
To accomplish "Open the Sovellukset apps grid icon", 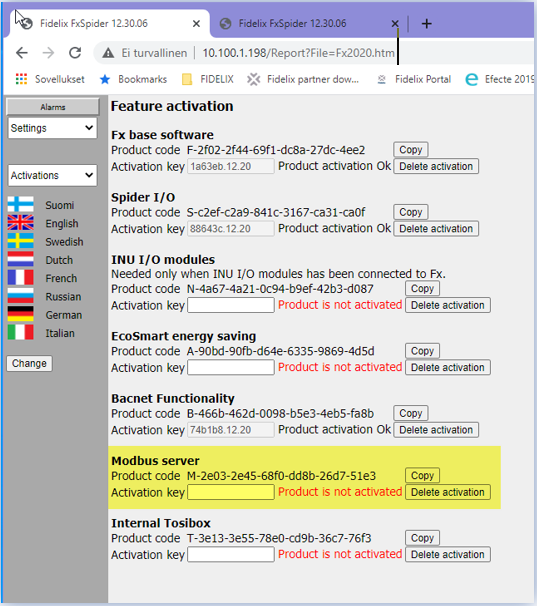I will [x=22, y=79].
